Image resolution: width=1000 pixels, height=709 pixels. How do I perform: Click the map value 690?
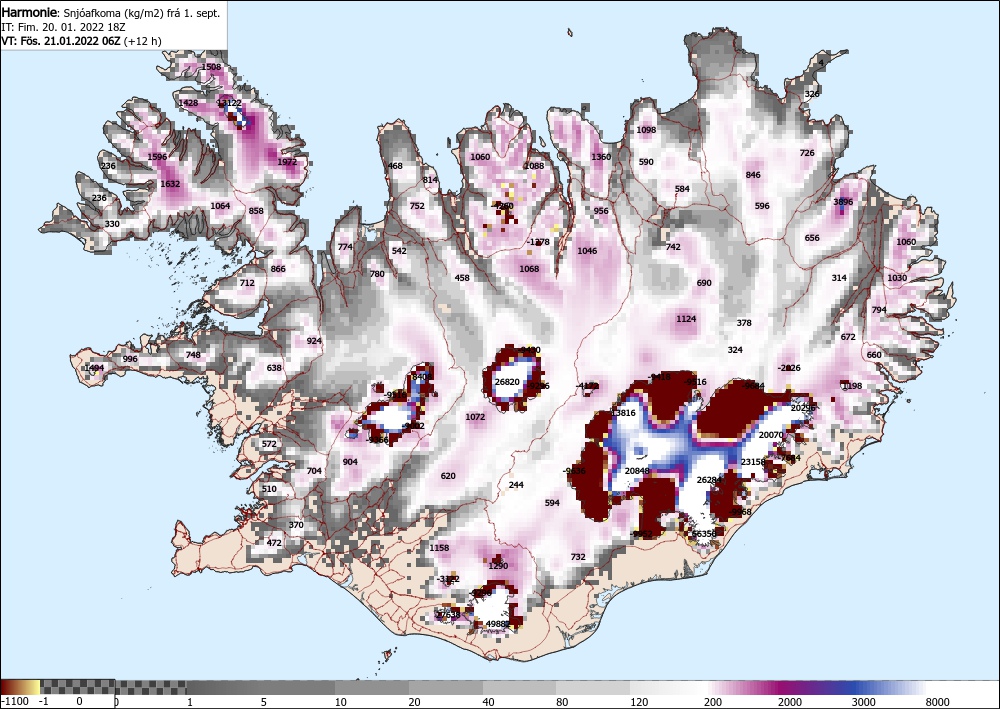click(704, 283)
